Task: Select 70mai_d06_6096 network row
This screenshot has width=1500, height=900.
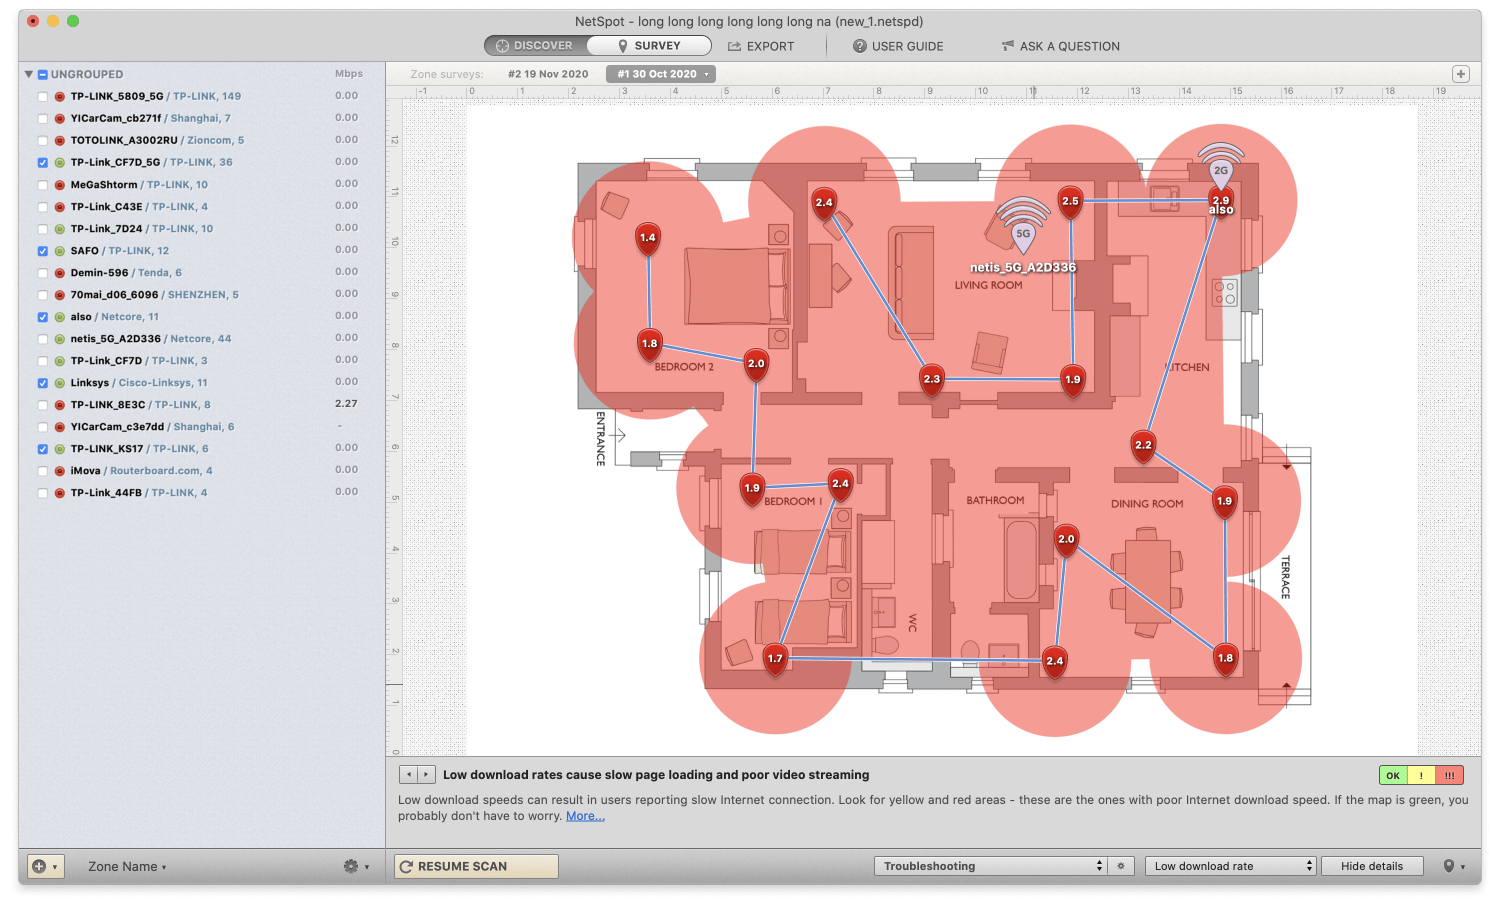Action: 200,295
